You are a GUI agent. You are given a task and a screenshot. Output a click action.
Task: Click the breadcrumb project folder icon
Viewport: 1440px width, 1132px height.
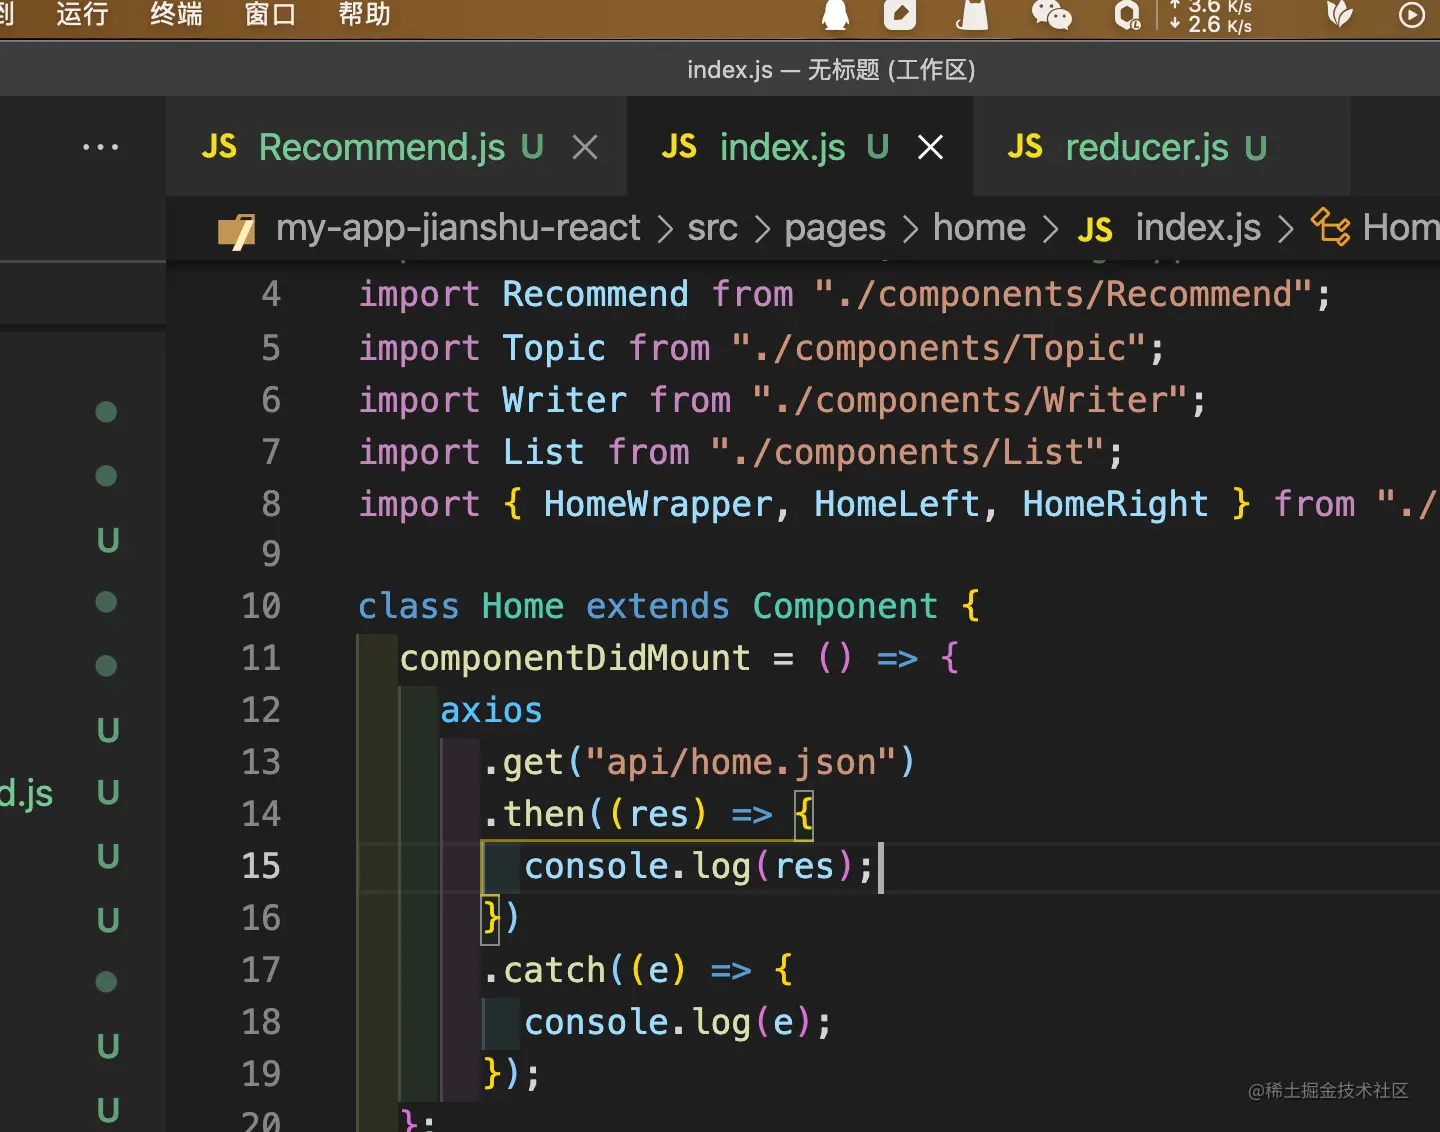pos(237,231)
